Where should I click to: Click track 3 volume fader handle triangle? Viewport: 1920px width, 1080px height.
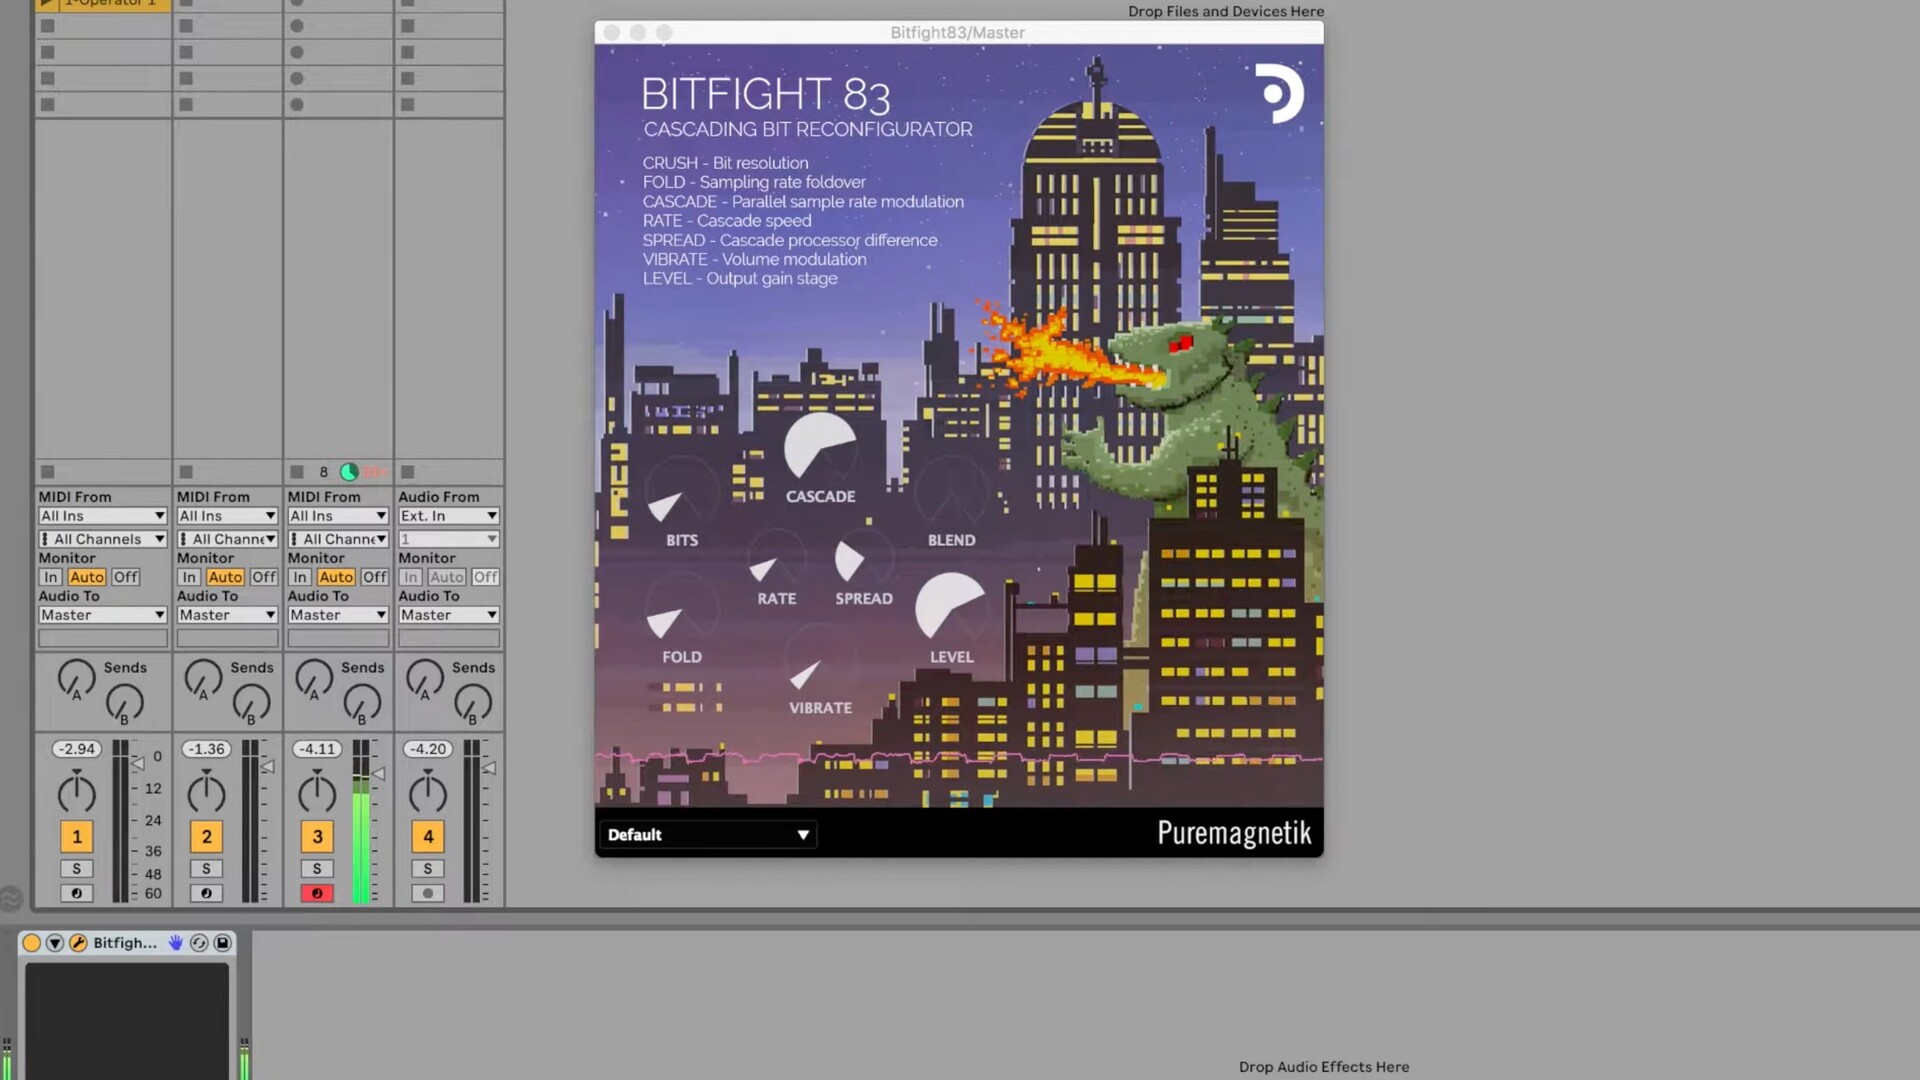[379, 773]
